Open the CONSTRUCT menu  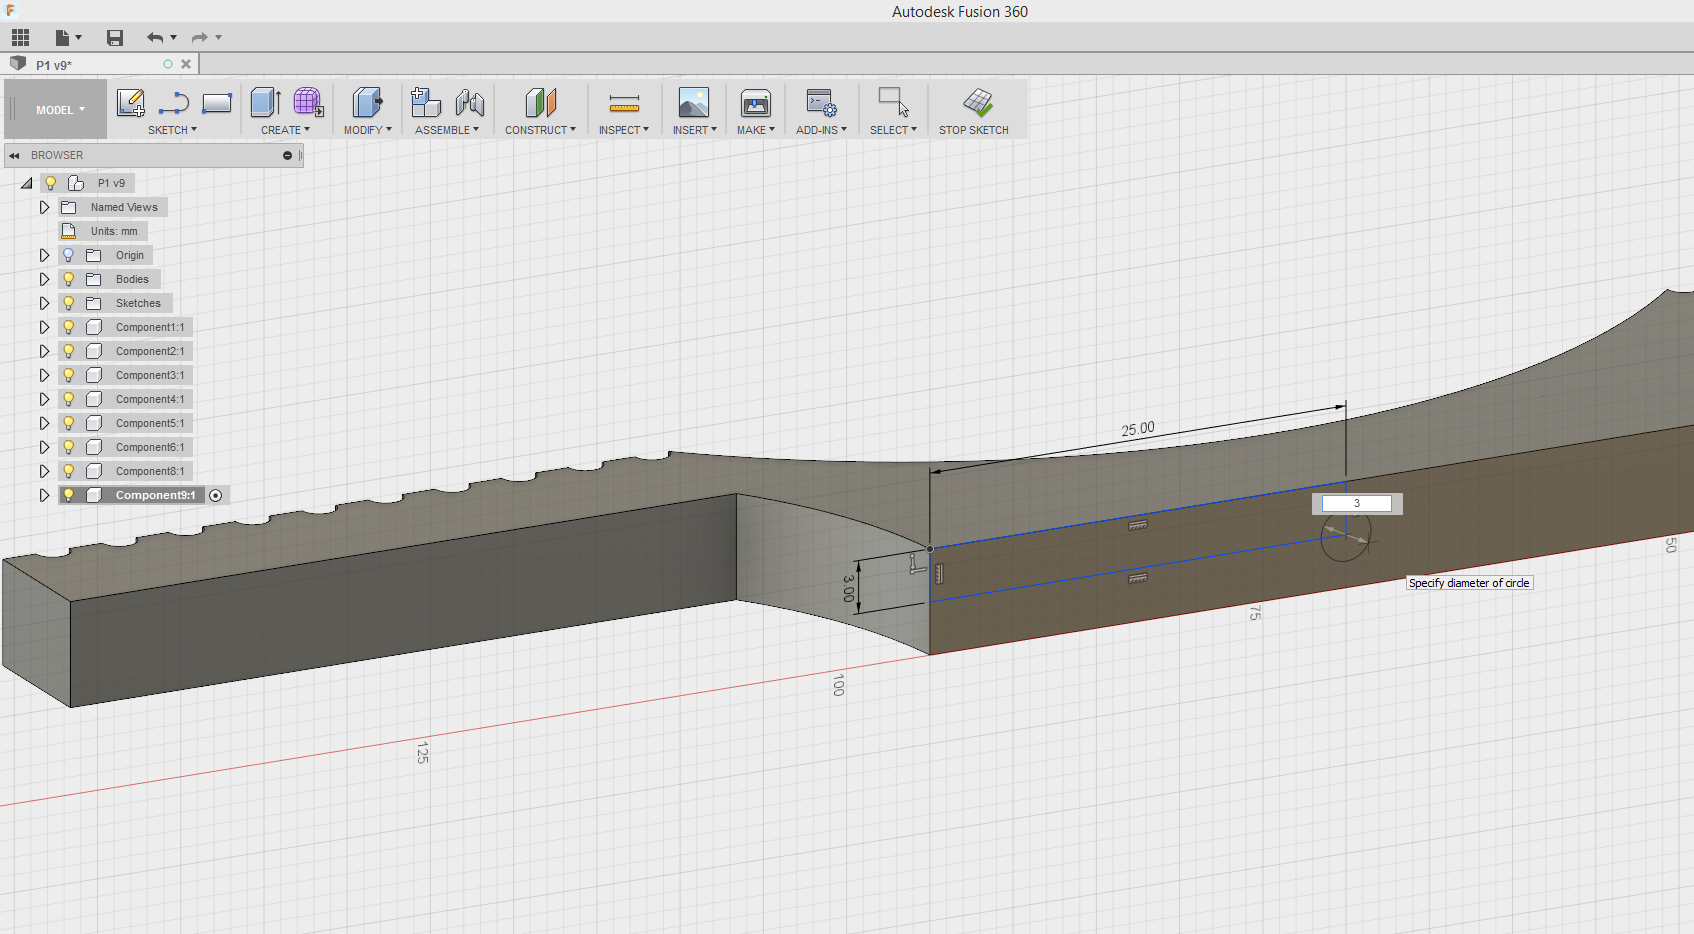click(x=540, y=130)
